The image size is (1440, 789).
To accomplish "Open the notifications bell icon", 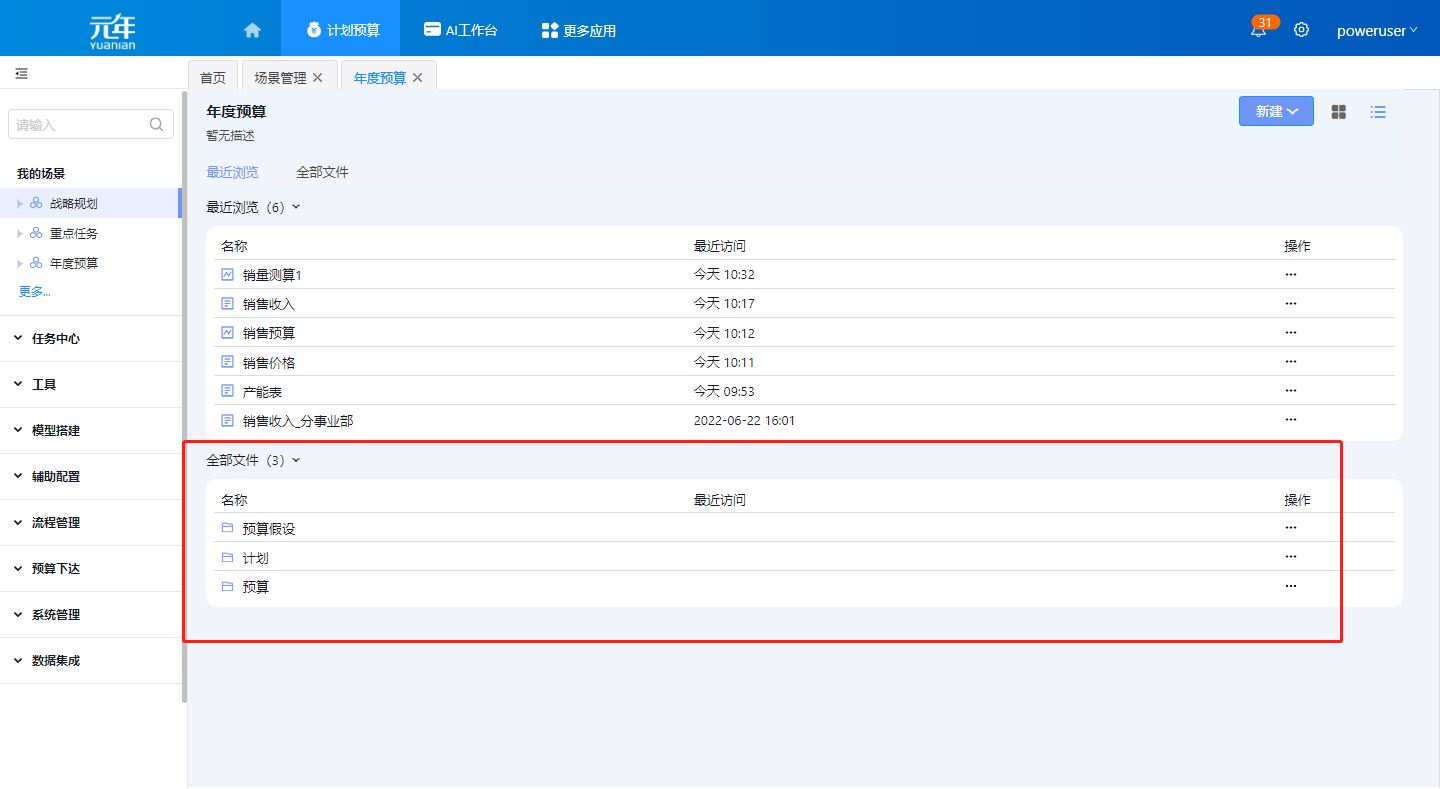I will [x=1258, y=30].
